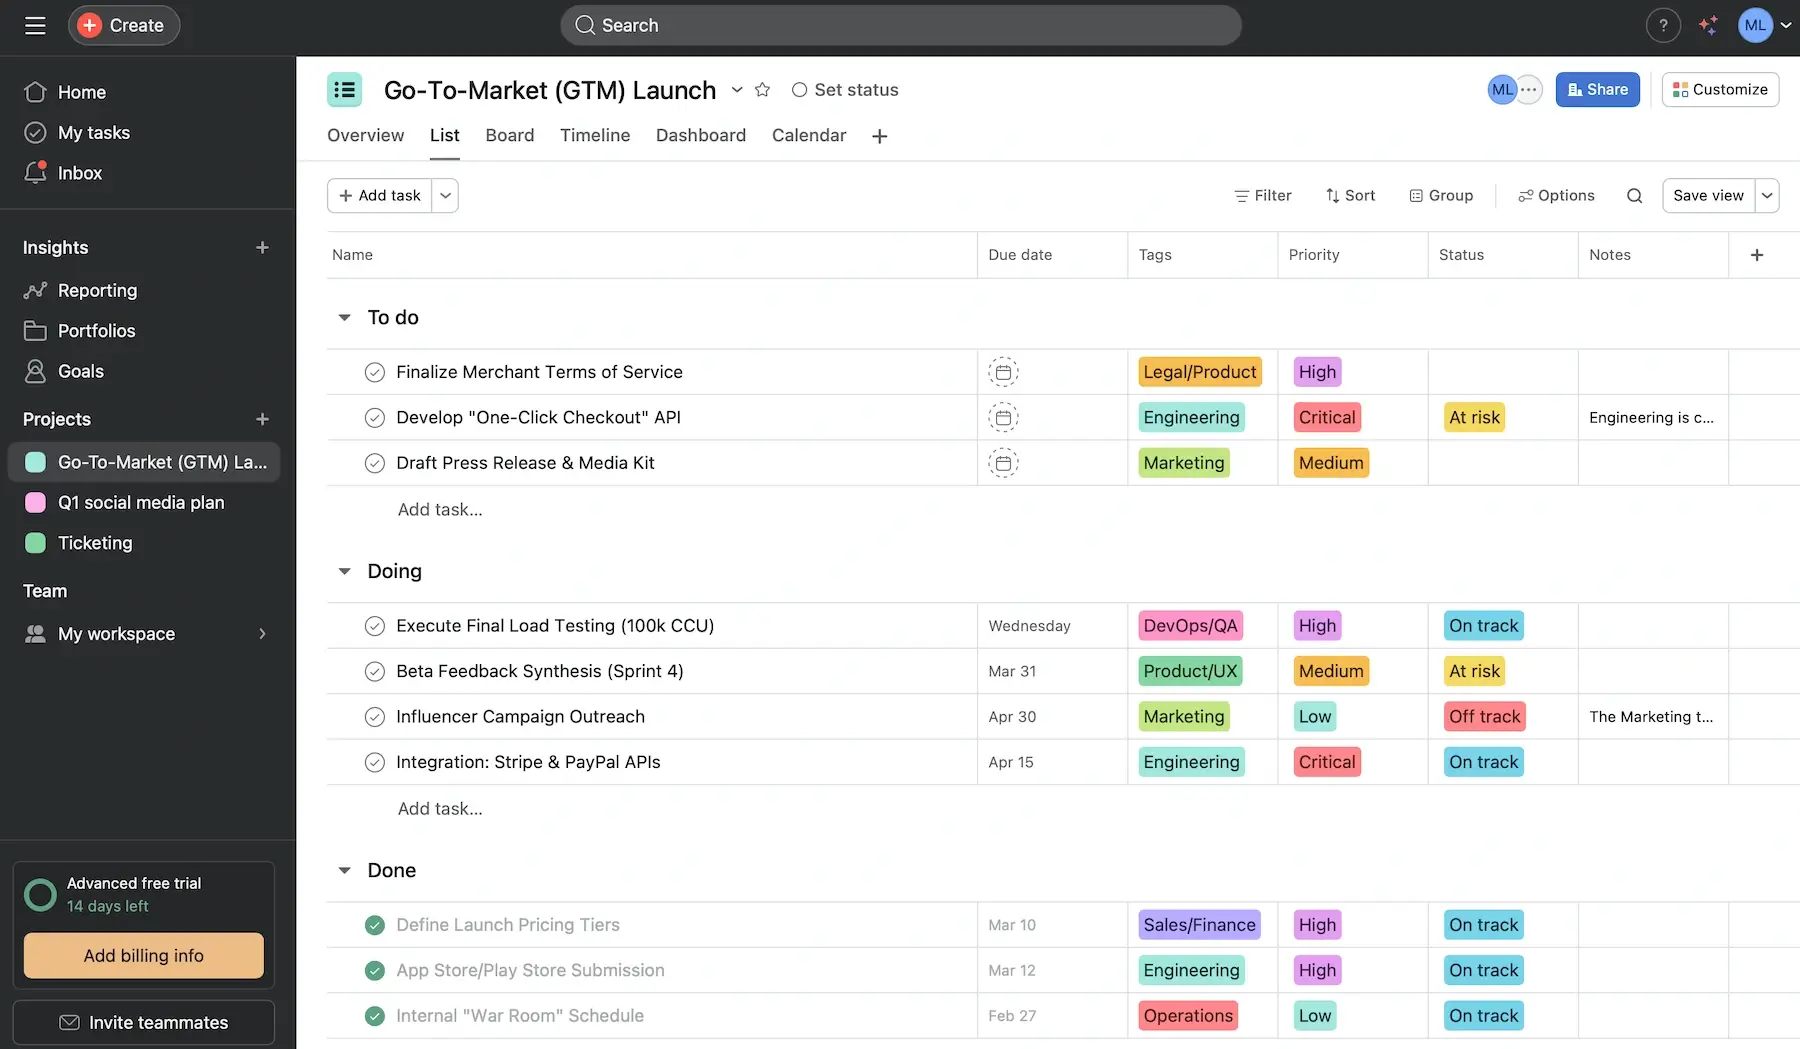Uncheck the Define Launch Pricing Tiers task
The height and width of the screenshot is (1049, 1800).
pyautogui.click(x=375, y=924)
